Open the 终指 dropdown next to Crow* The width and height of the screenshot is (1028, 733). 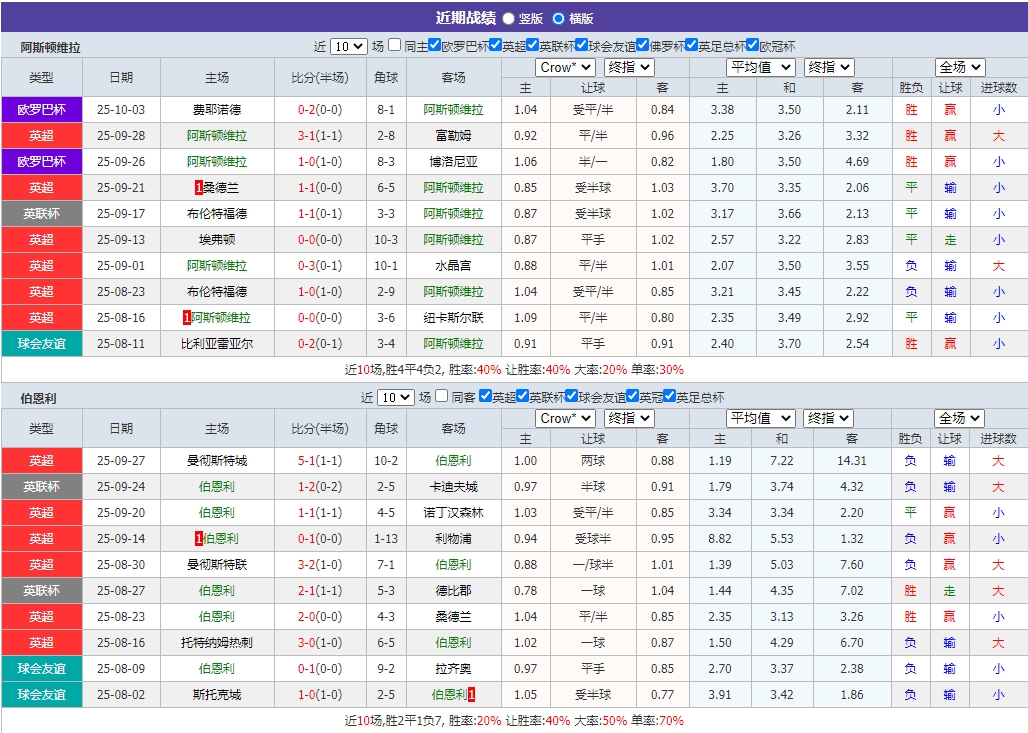click(x=628, y=67)
